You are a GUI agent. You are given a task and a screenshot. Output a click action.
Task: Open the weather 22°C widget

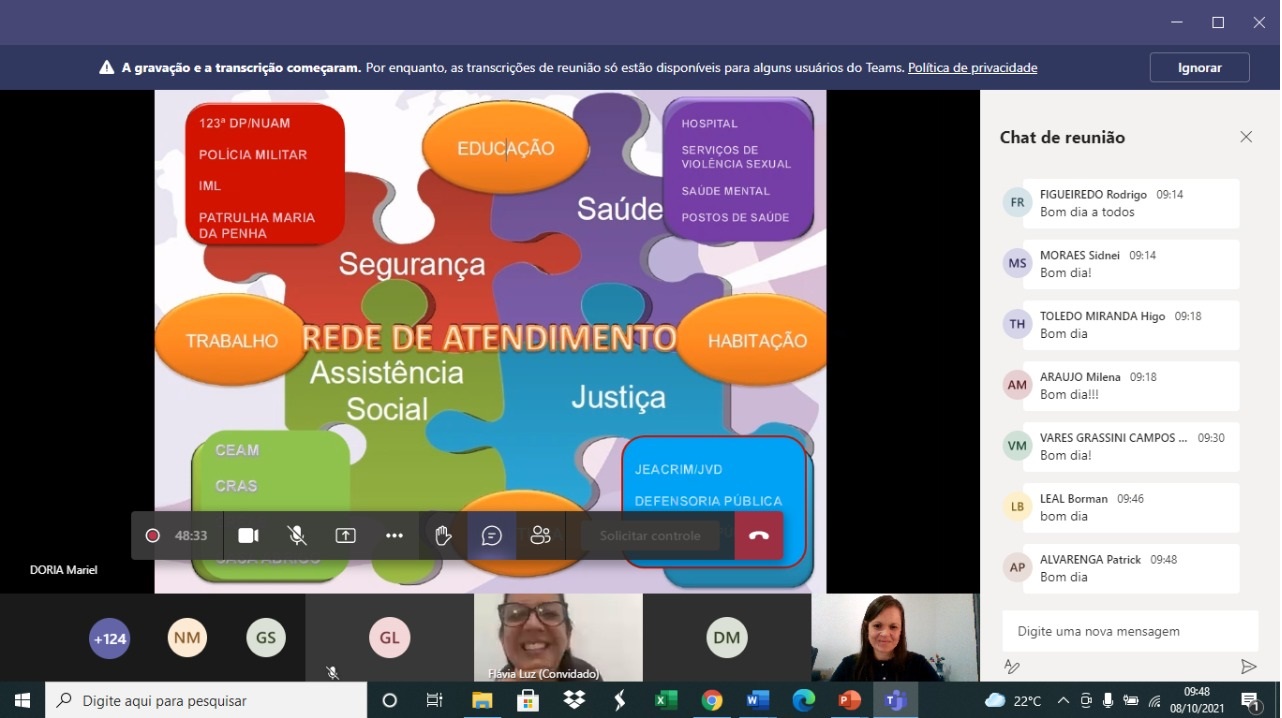[1013, 700]
